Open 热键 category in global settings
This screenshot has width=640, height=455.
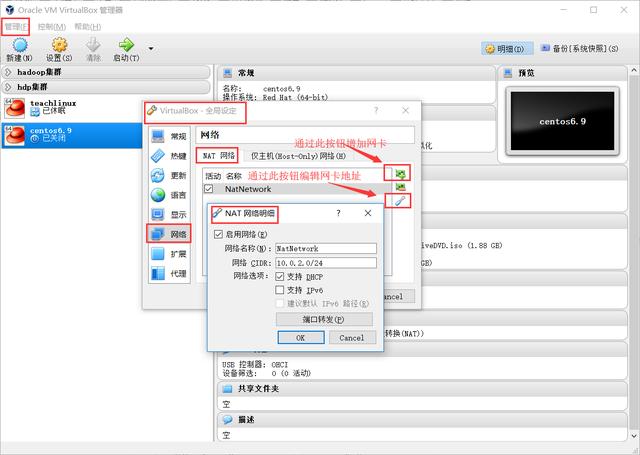tap(169, 156)
